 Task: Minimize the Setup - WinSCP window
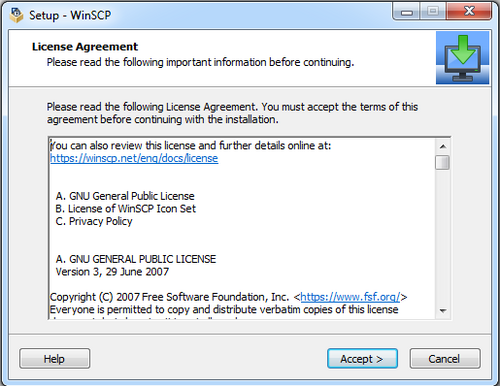coord(407,12)
